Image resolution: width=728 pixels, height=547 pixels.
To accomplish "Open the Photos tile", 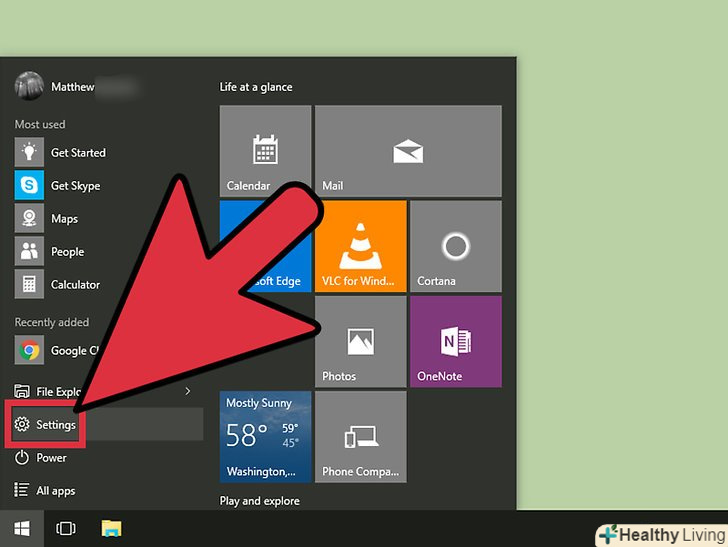I will coord(361,342).
